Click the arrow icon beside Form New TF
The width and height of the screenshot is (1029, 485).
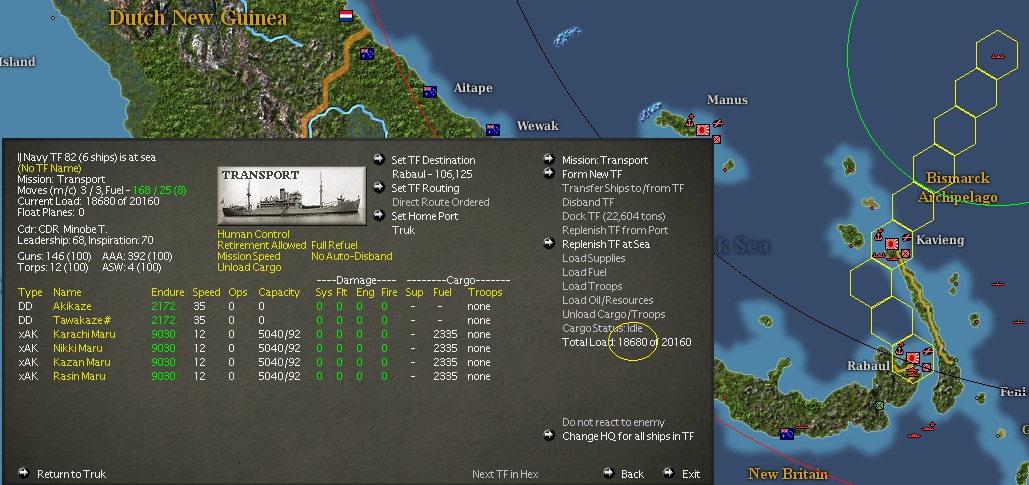[x=549, y=173]
